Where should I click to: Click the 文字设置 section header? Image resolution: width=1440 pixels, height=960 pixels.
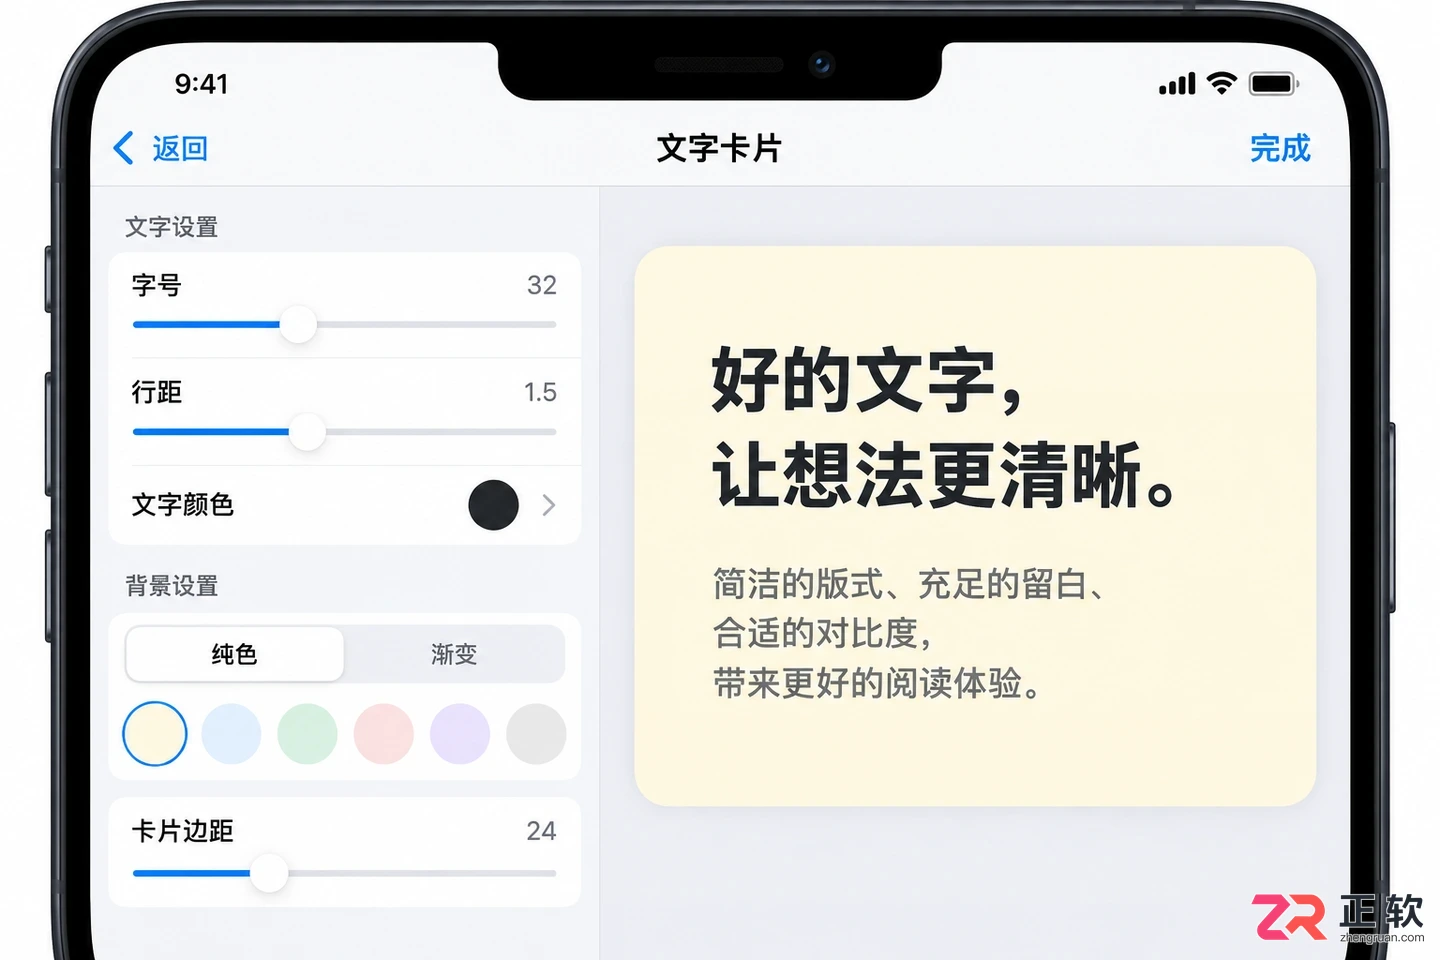click(171, 227)
